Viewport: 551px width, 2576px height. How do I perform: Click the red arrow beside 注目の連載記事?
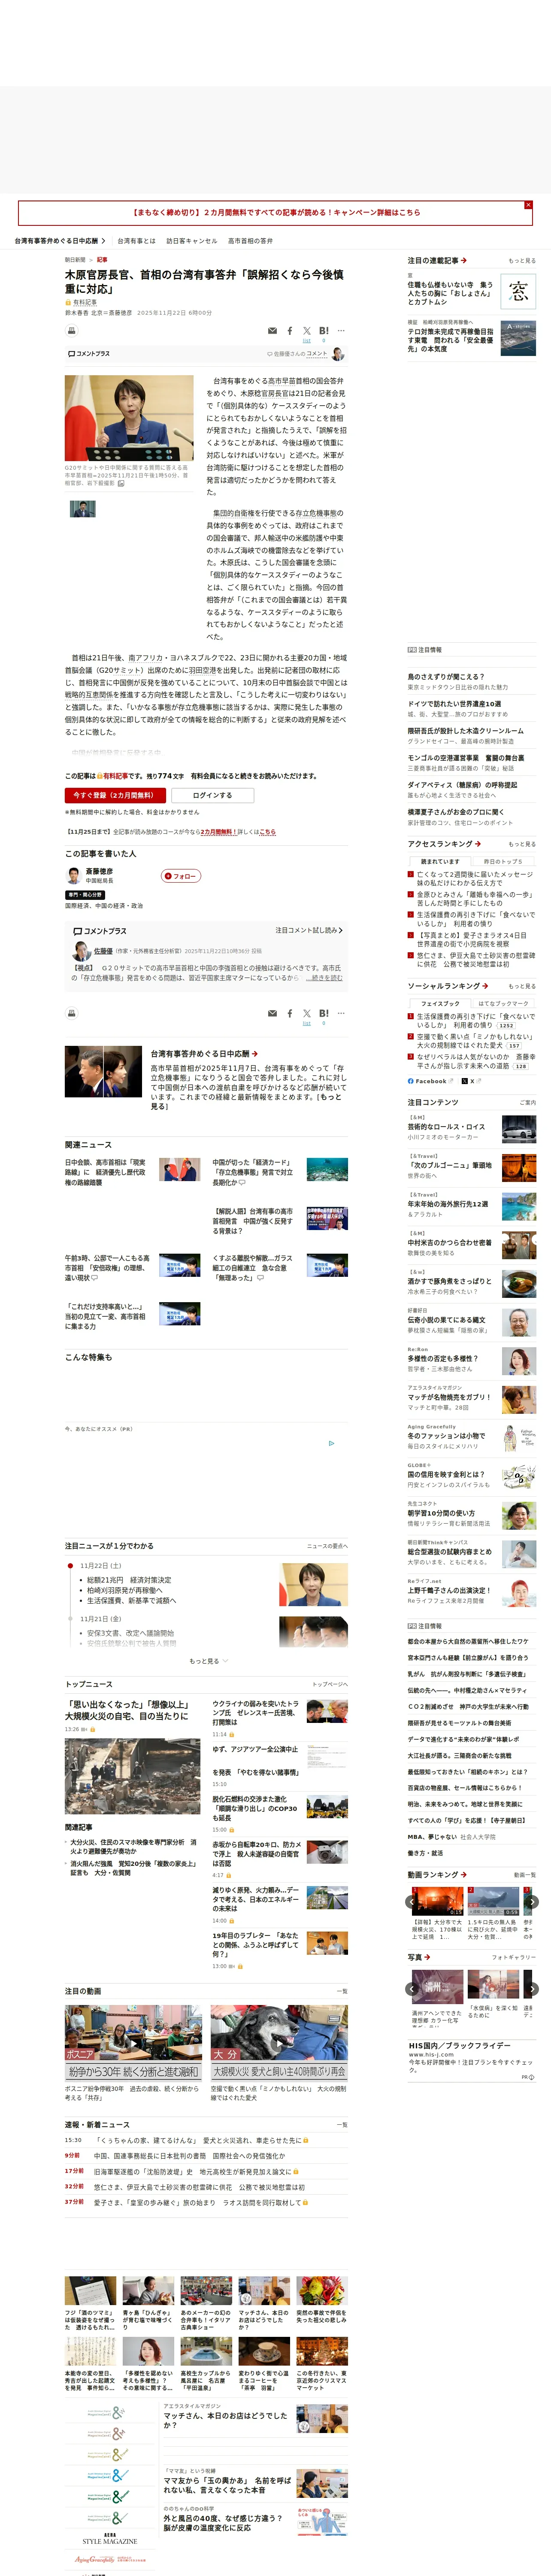[x=464, y=260]
